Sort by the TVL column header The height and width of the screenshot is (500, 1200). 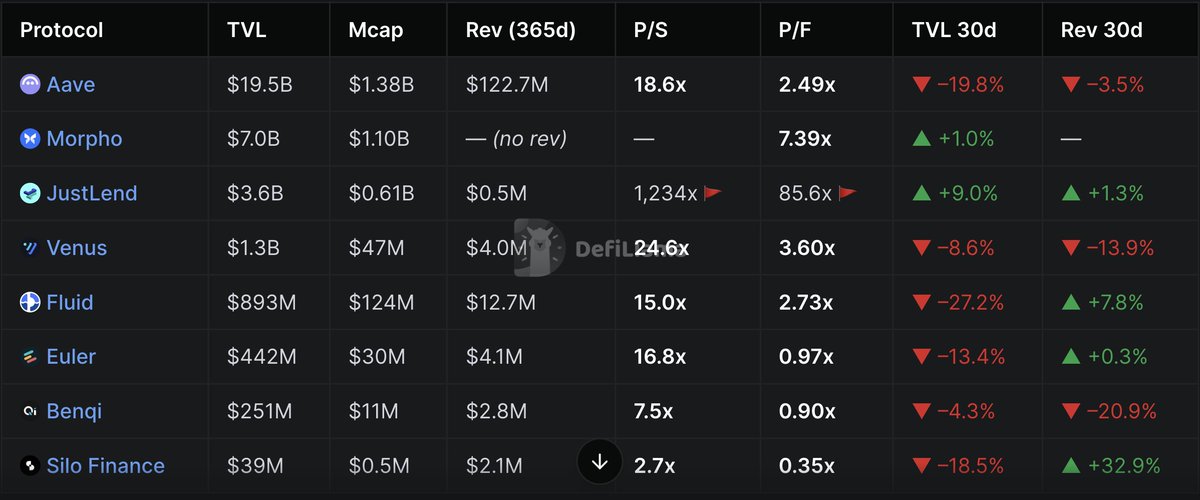pos(246,30)
